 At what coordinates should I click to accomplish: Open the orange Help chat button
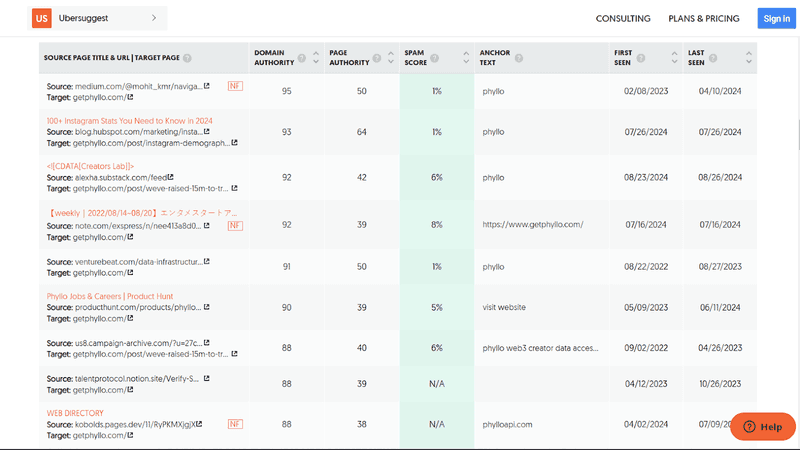(763, 427)
